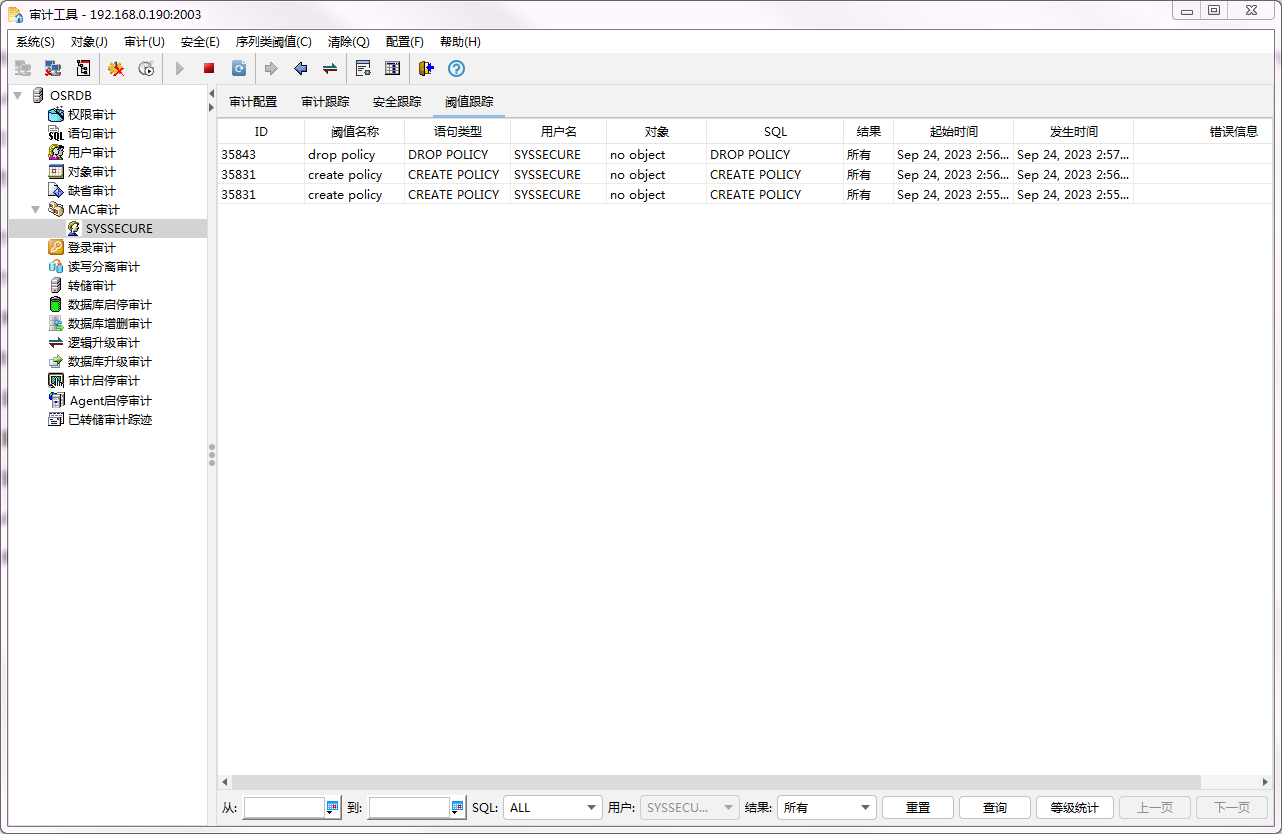Open the 安全(E) menu
The image size is (1282, 834).
click(x=200, y=42)
